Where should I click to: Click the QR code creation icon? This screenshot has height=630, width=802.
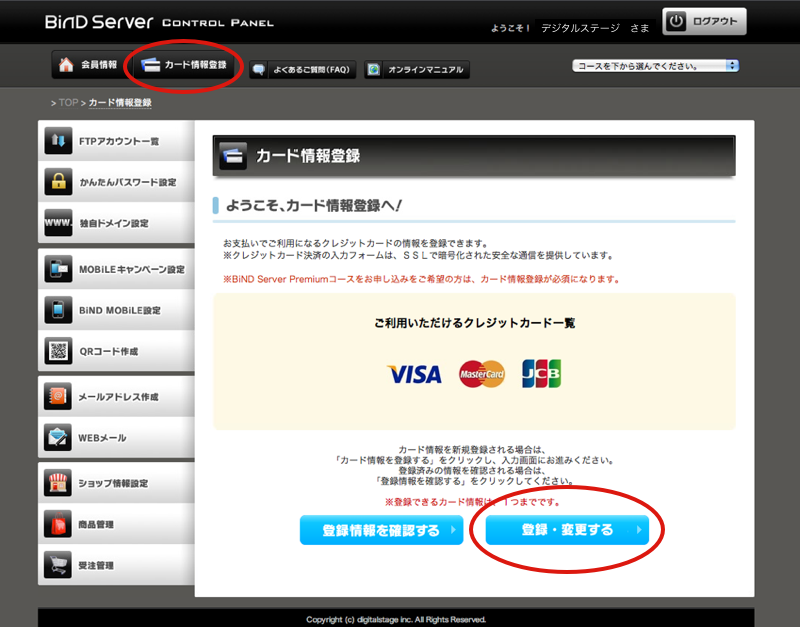coord(58,351)
